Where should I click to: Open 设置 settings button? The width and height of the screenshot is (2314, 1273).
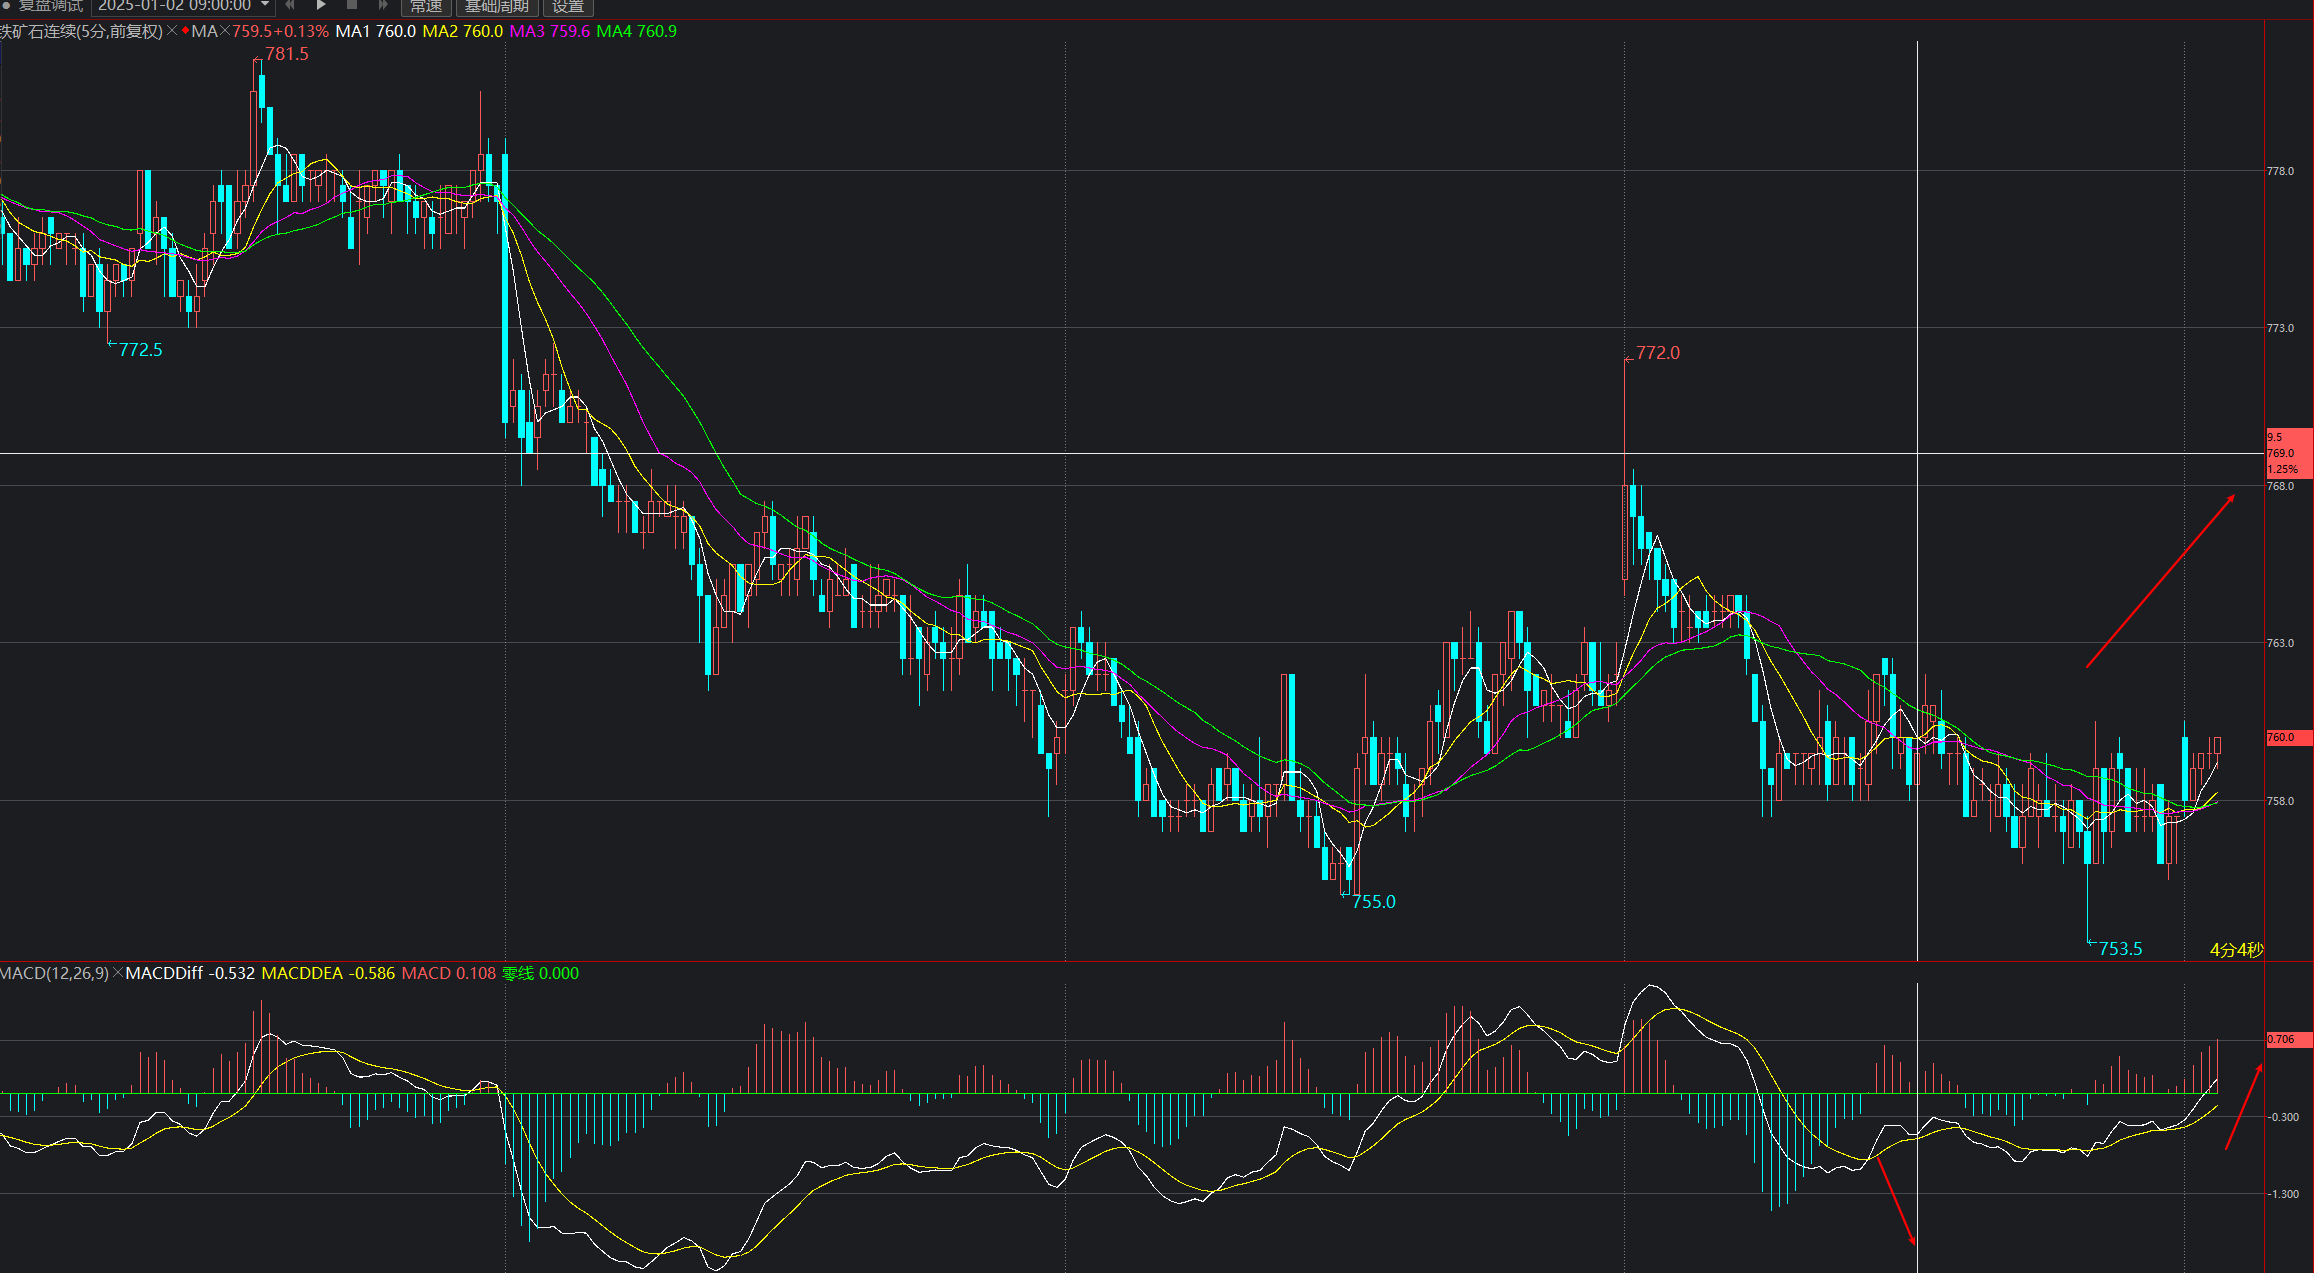(x=568, y=6)
